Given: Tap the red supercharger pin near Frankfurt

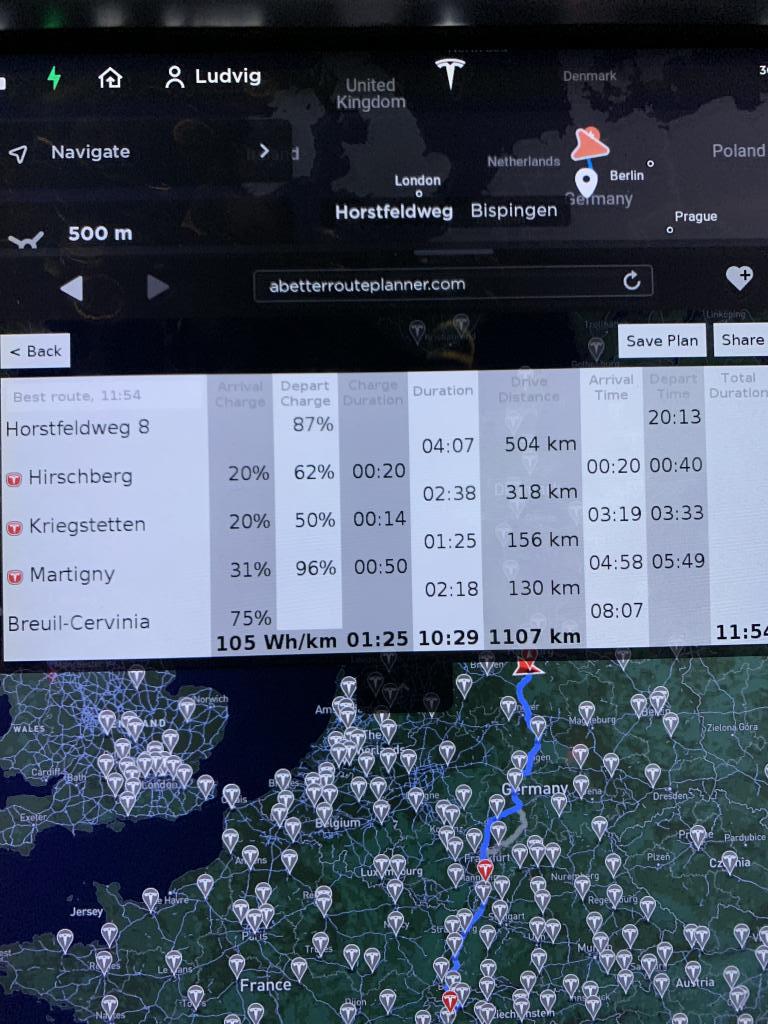Looking at the screenshot, I should tap(485, 871).
